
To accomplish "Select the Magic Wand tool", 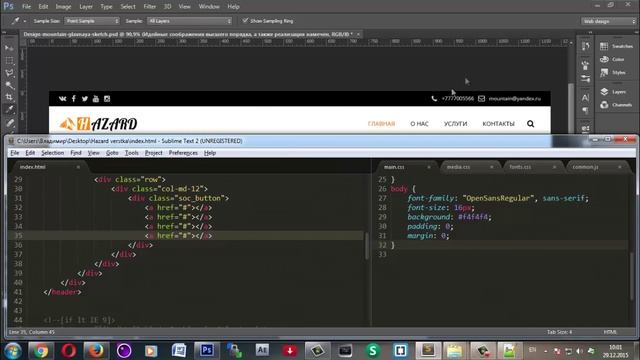I will point(9,85).
